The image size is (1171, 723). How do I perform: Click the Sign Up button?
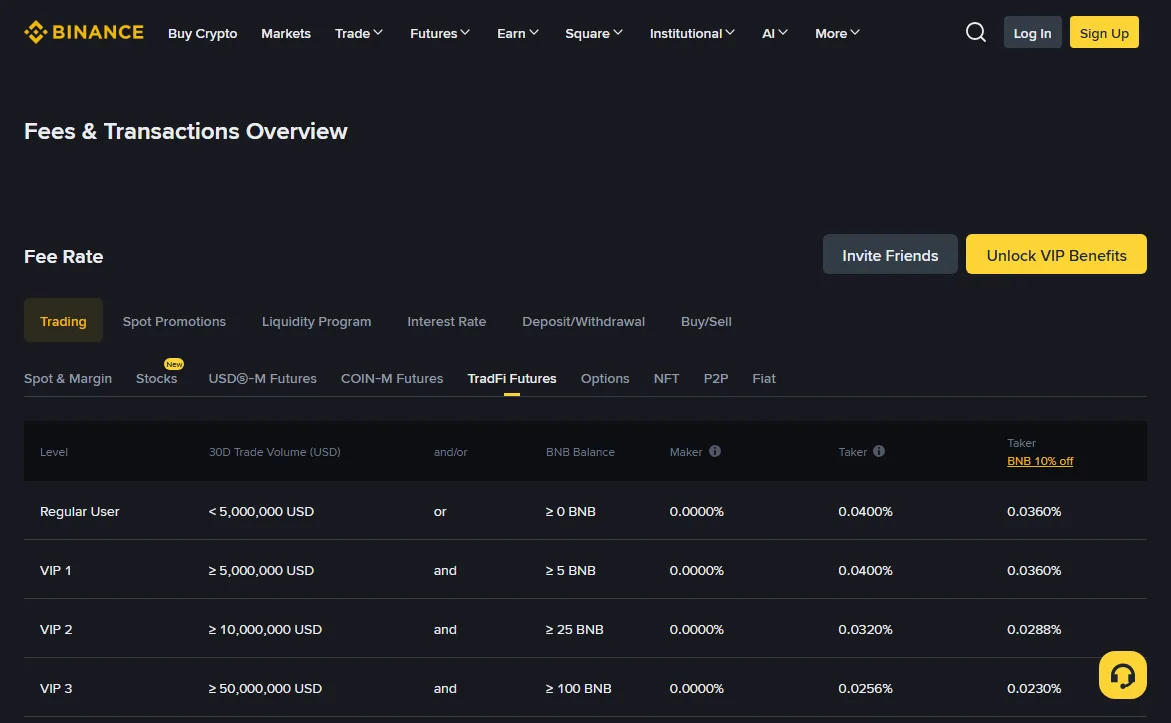pyautogui.click(x=1104, y=32)
